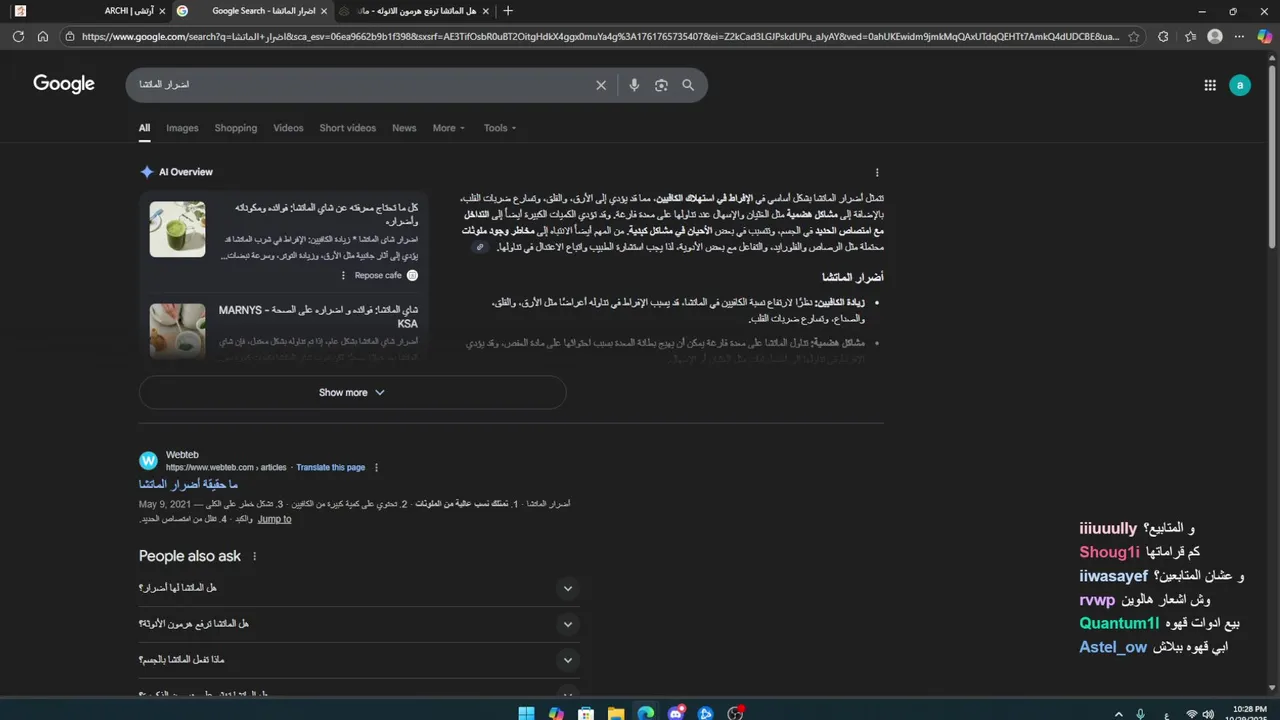The image size is (1280, 720).
Task: Open AI Overview three-dot options
Action: point(877,172)
